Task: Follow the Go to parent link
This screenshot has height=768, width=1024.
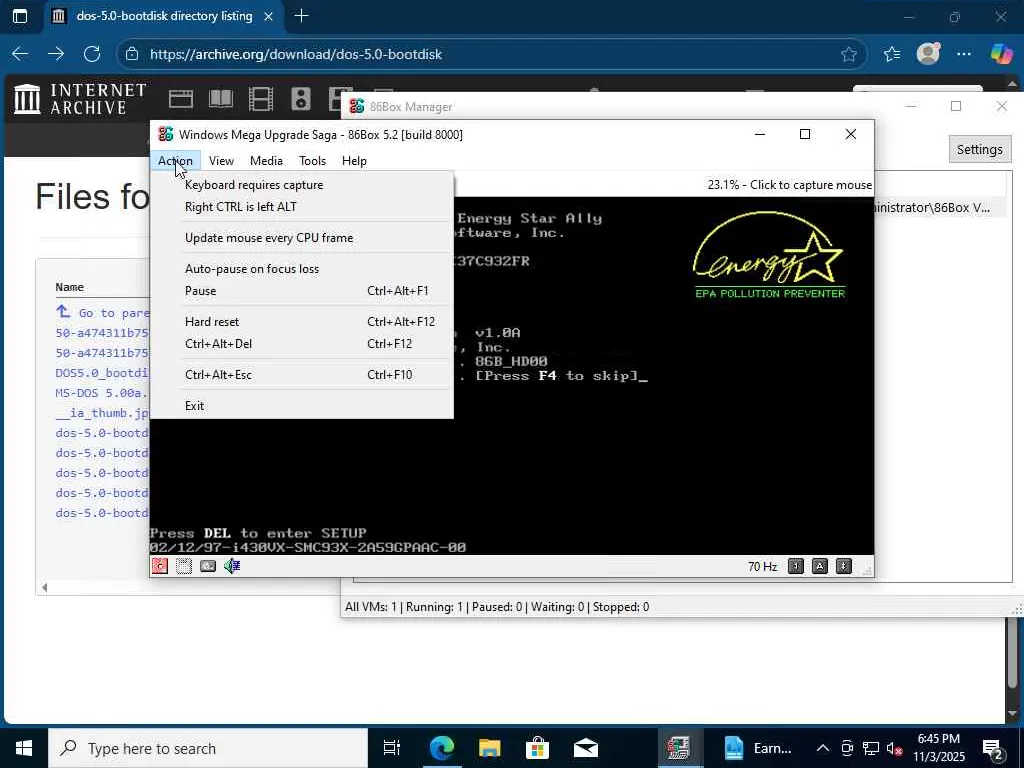Action: pyautogui.click(x=103, y=312)
